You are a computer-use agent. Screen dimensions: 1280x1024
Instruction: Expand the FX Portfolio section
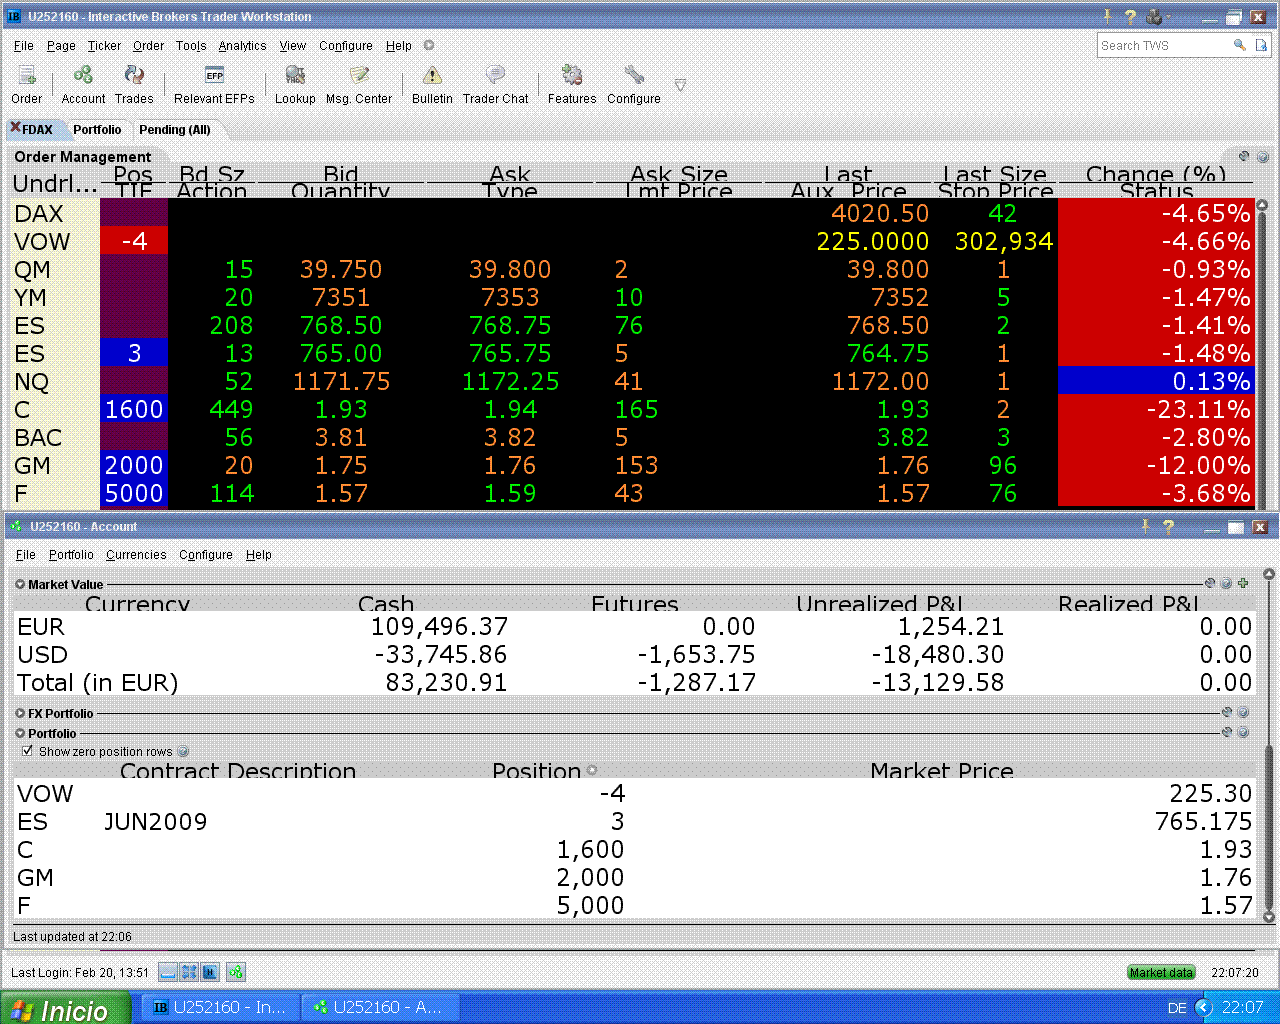tap(20, 713)
